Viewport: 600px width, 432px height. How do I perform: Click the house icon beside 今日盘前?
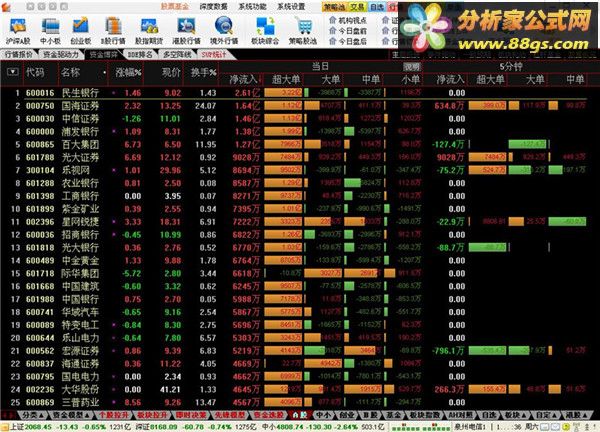coord(332,31)
